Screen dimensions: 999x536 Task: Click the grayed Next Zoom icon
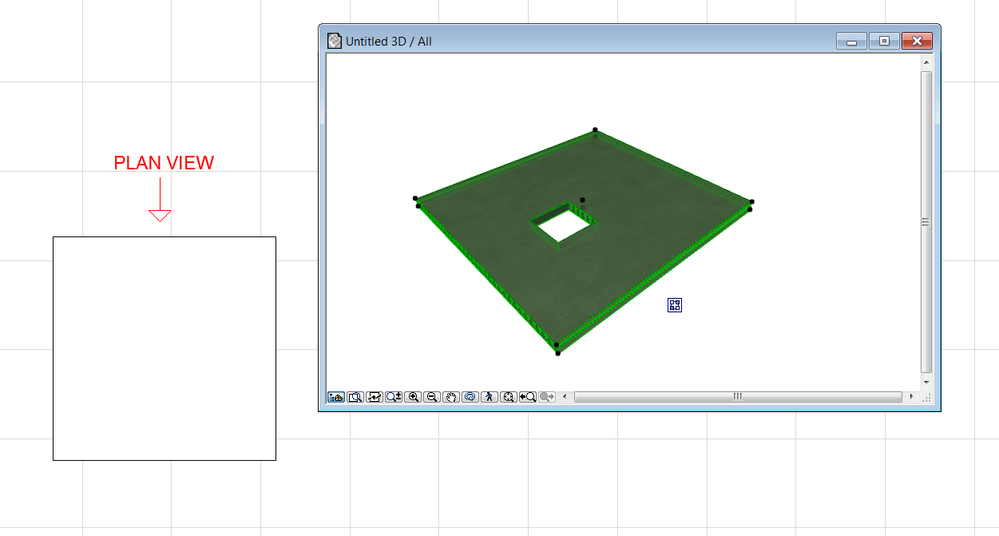point(547,397)
